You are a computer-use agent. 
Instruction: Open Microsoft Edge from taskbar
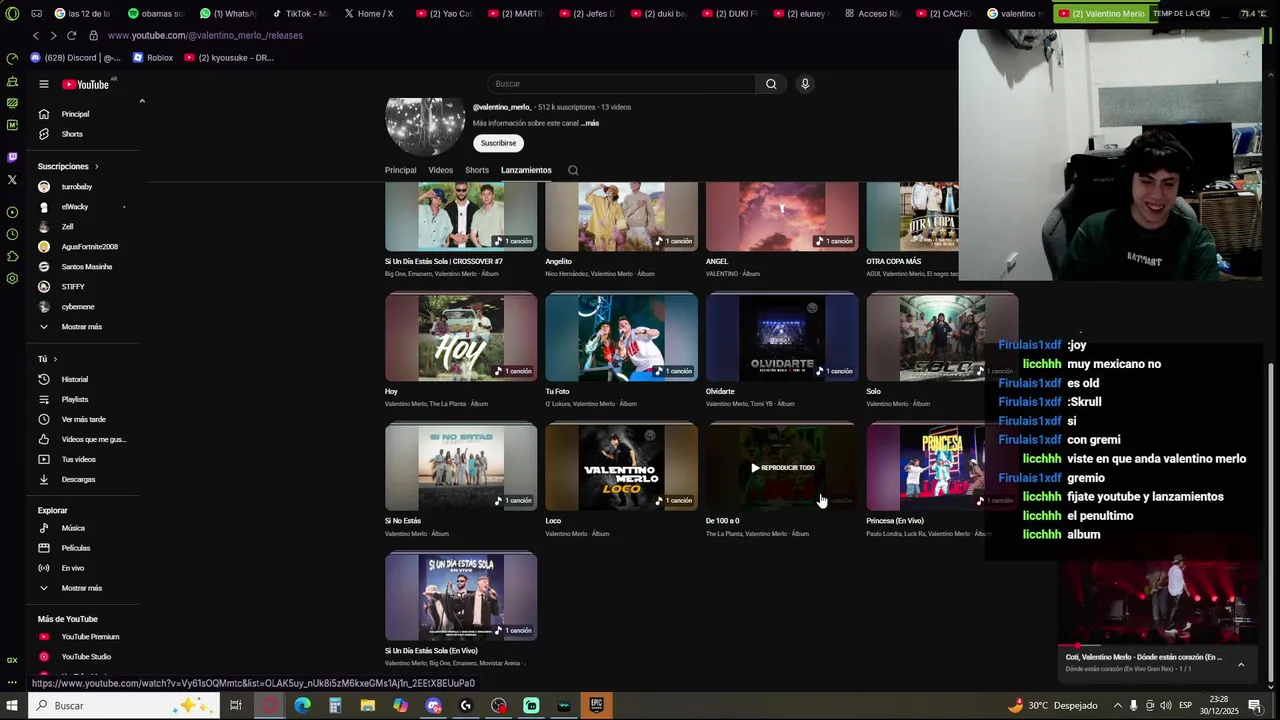click(302, 705)
